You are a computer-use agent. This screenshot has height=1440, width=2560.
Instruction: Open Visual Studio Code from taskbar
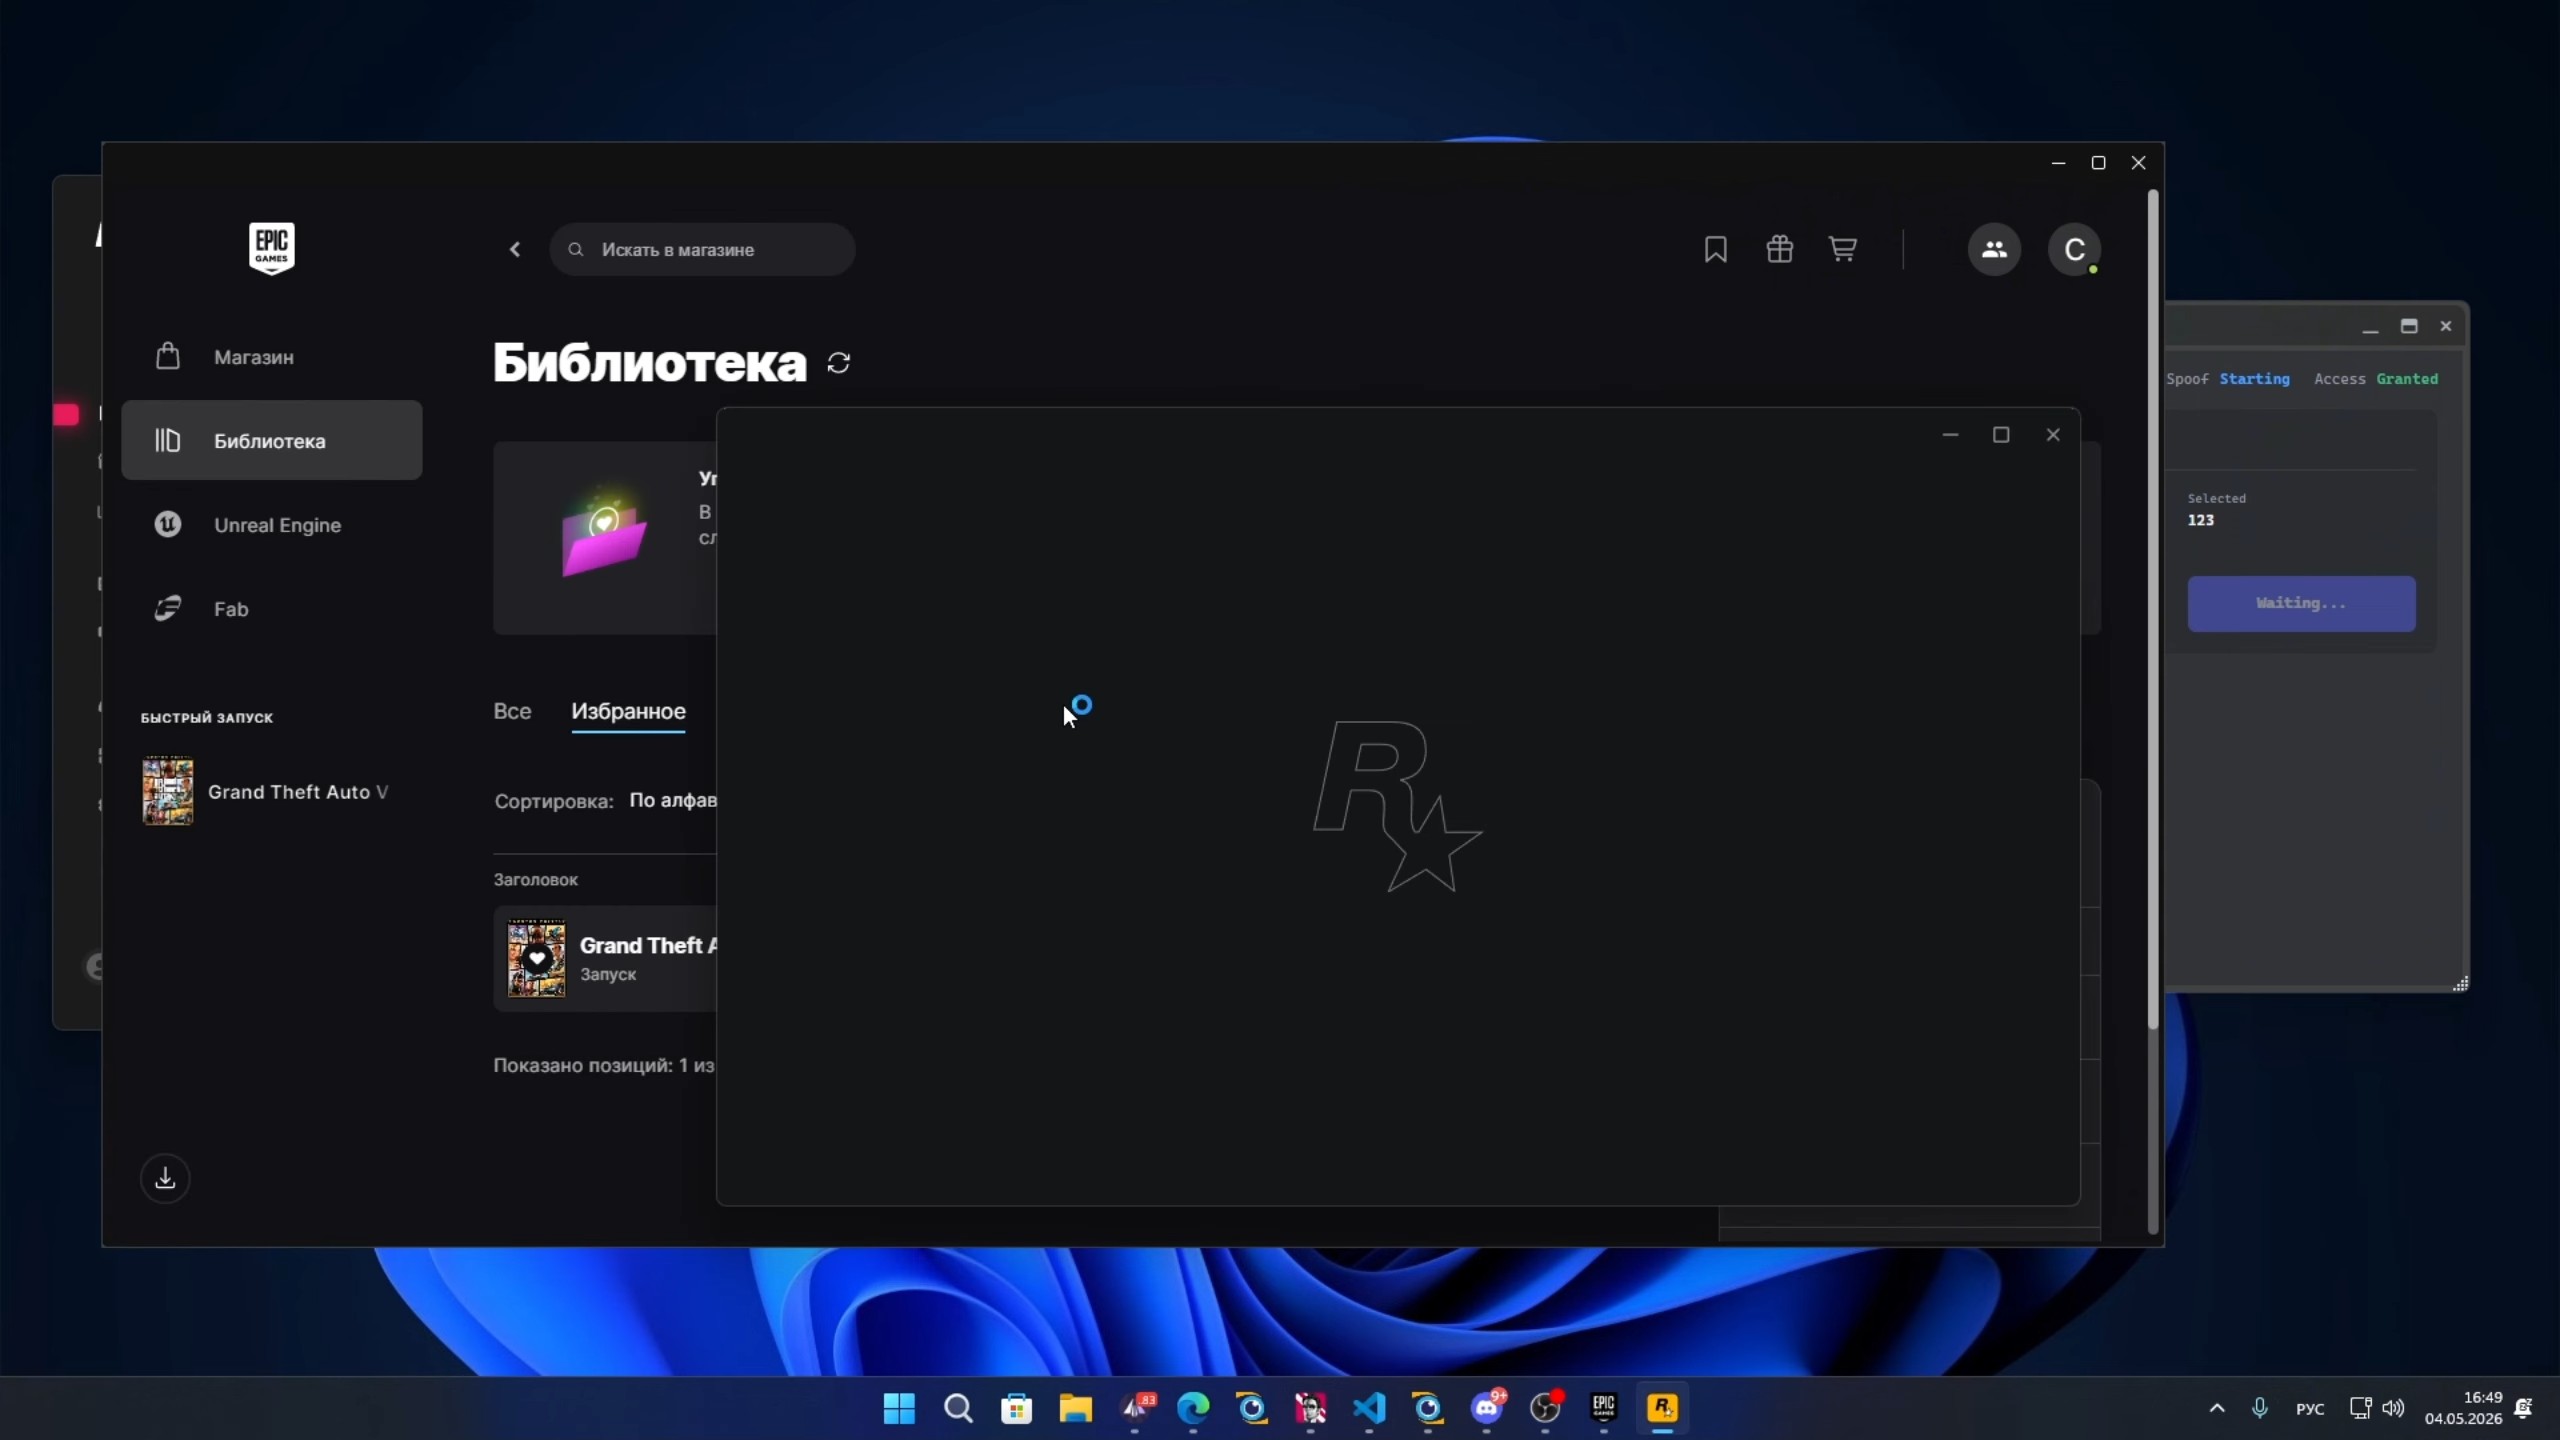1369,1408
